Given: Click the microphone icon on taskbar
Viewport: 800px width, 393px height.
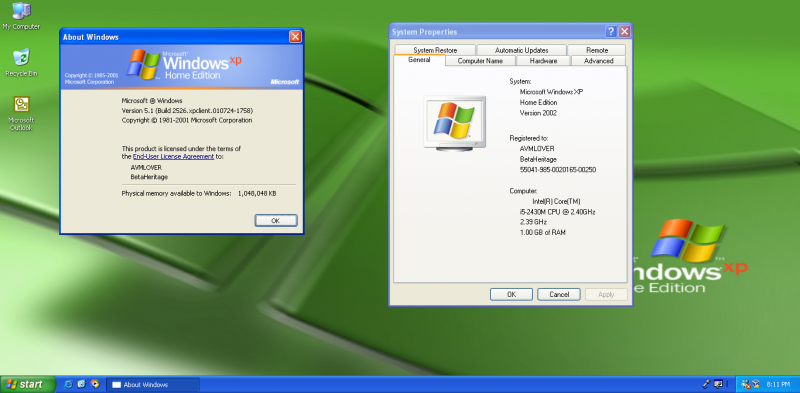Looking at the screenshot, I should (707, 384).
